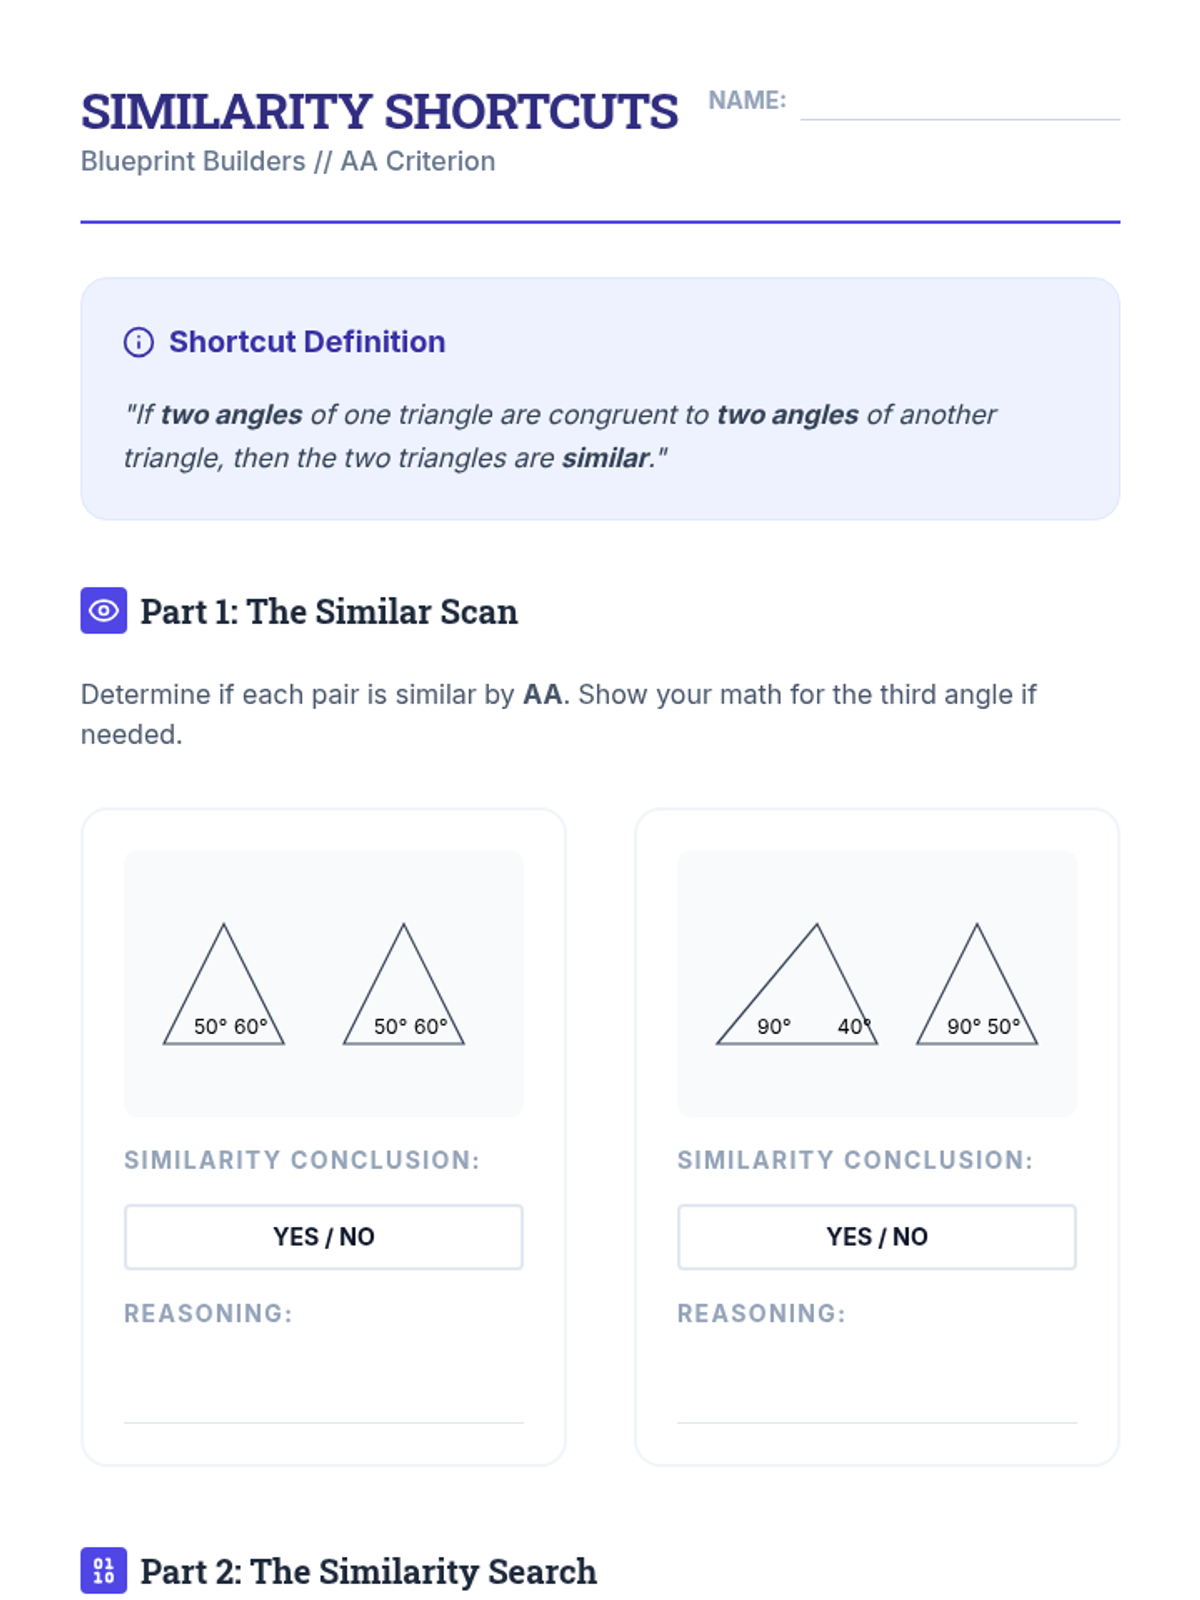This screenshot has height=1600, width=1200.
Task: Click Part 2: The Similarity Search heading
Action: tap(368, 1571)
